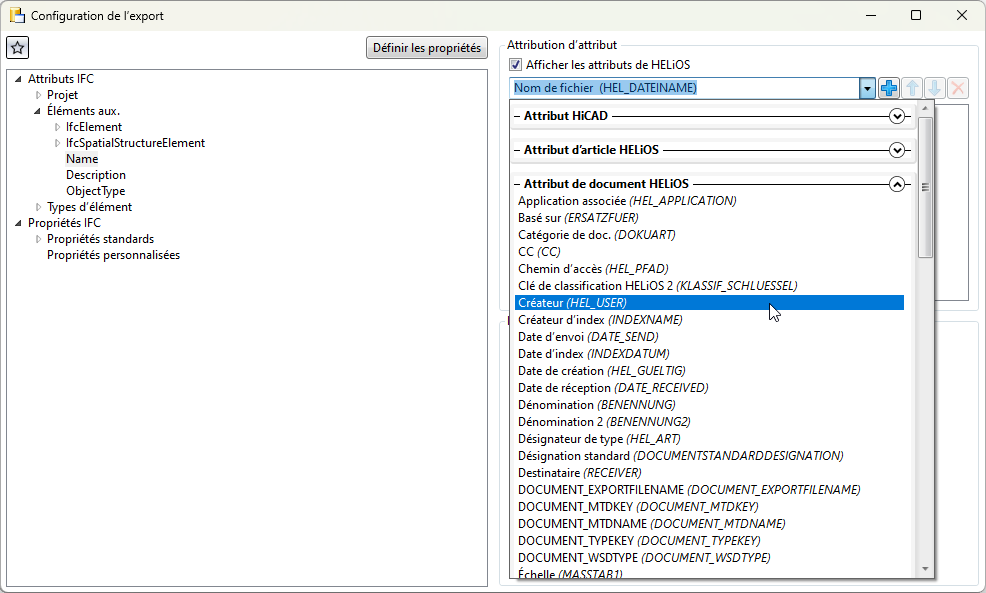The image size is (986, 593).
Task: Collapse the 'Éléments aux.' tree node
Action: [39, 111]
